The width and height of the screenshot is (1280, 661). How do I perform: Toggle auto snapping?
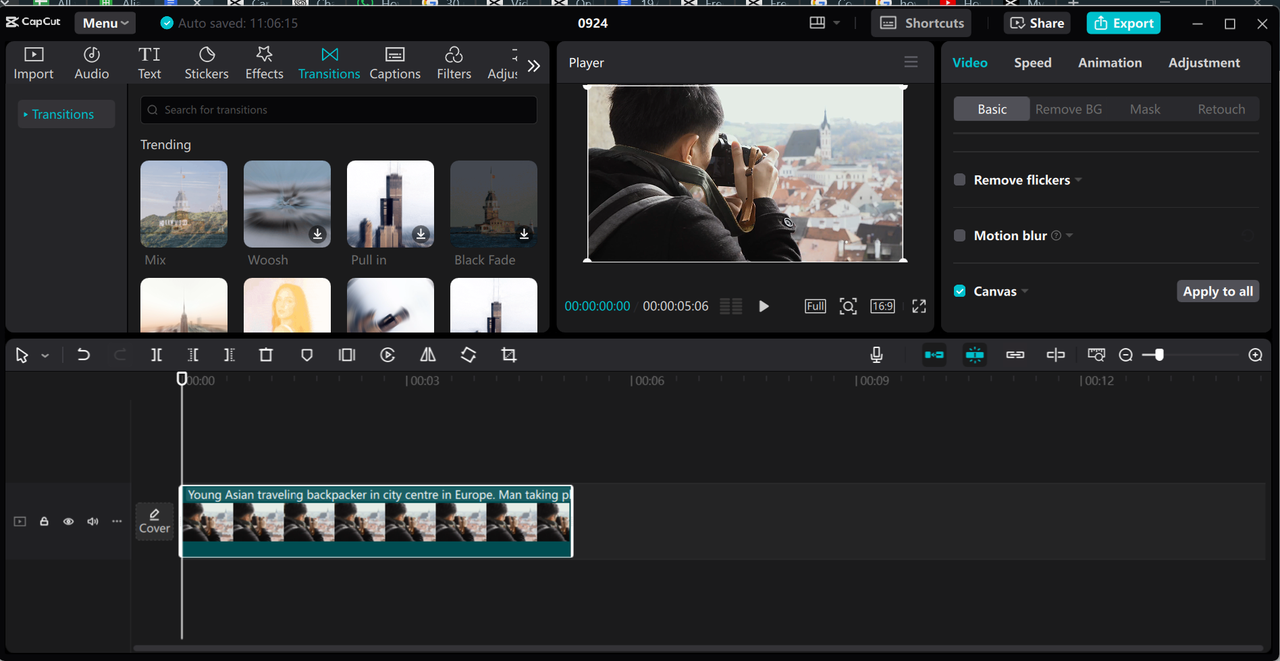(x=974, y=355)
